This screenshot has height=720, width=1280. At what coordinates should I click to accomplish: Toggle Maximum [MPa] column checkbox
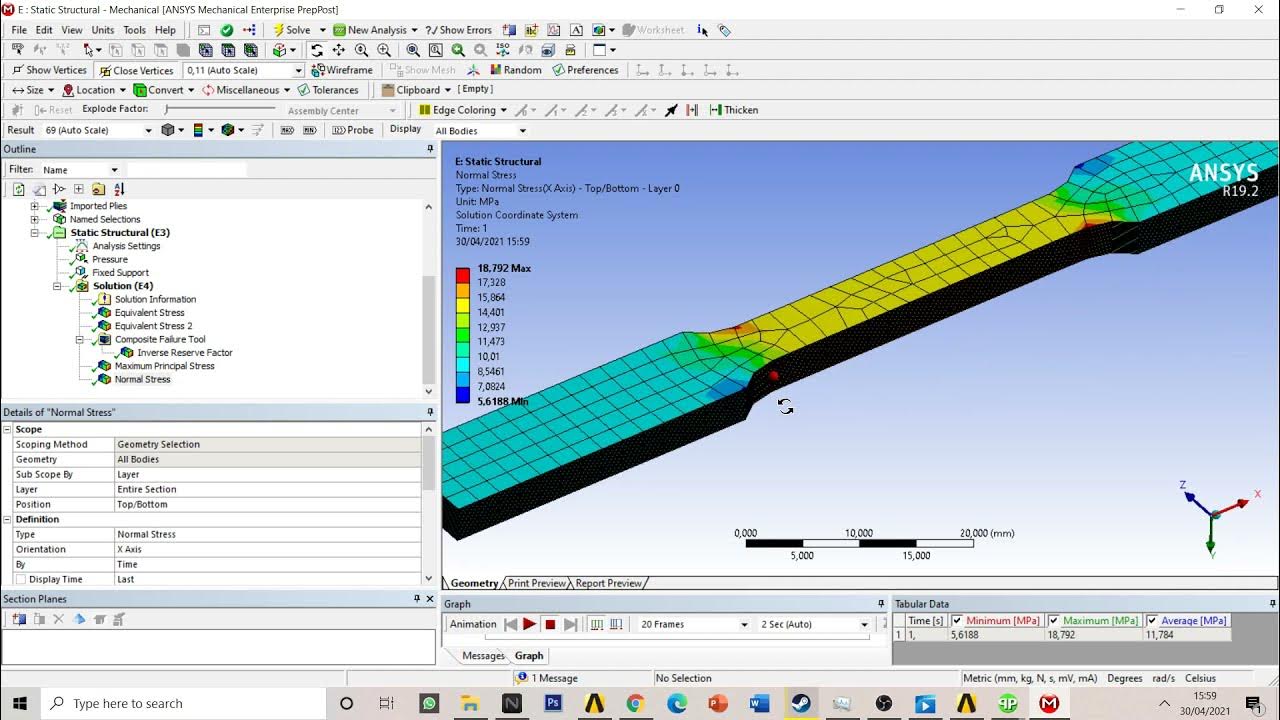coord(1053,621)
